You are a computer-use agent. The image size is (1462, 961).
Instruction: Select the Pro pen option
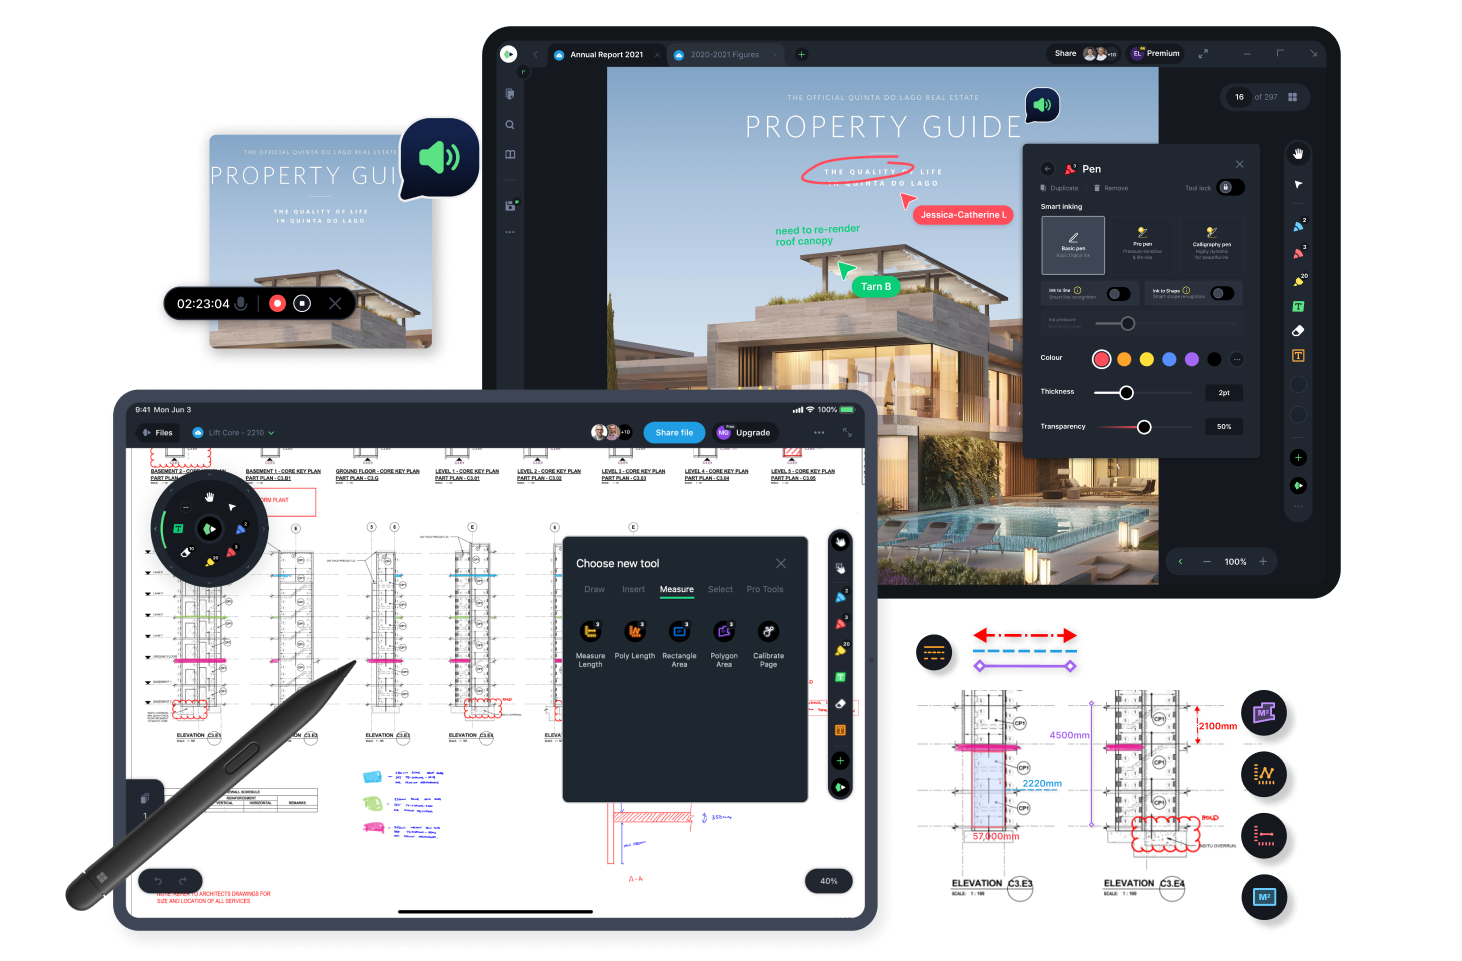coord(1143,245)
